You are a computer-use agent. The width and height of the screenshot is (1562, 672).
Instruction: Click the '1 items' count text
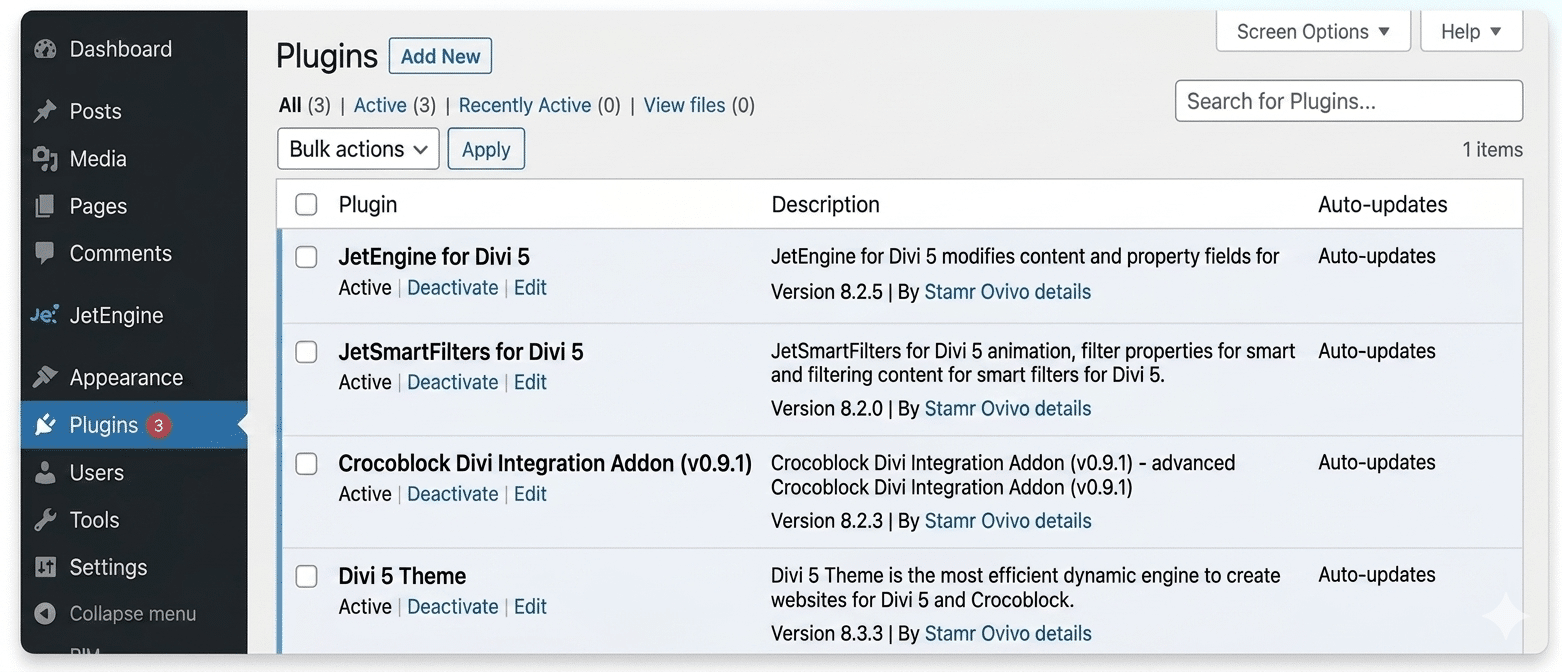[1492, 149]
